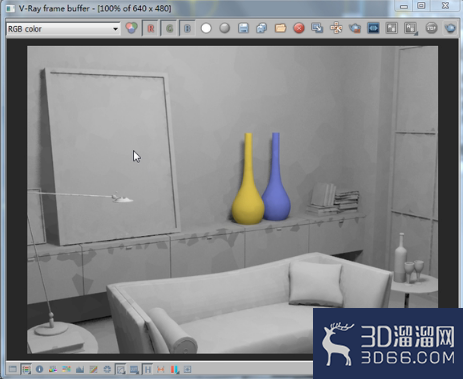Image resolution: width=463 pixels, height=379 pixels.
Task: Clear image with the red X icon
Action: pyautogui.click(x=299, y=28)
